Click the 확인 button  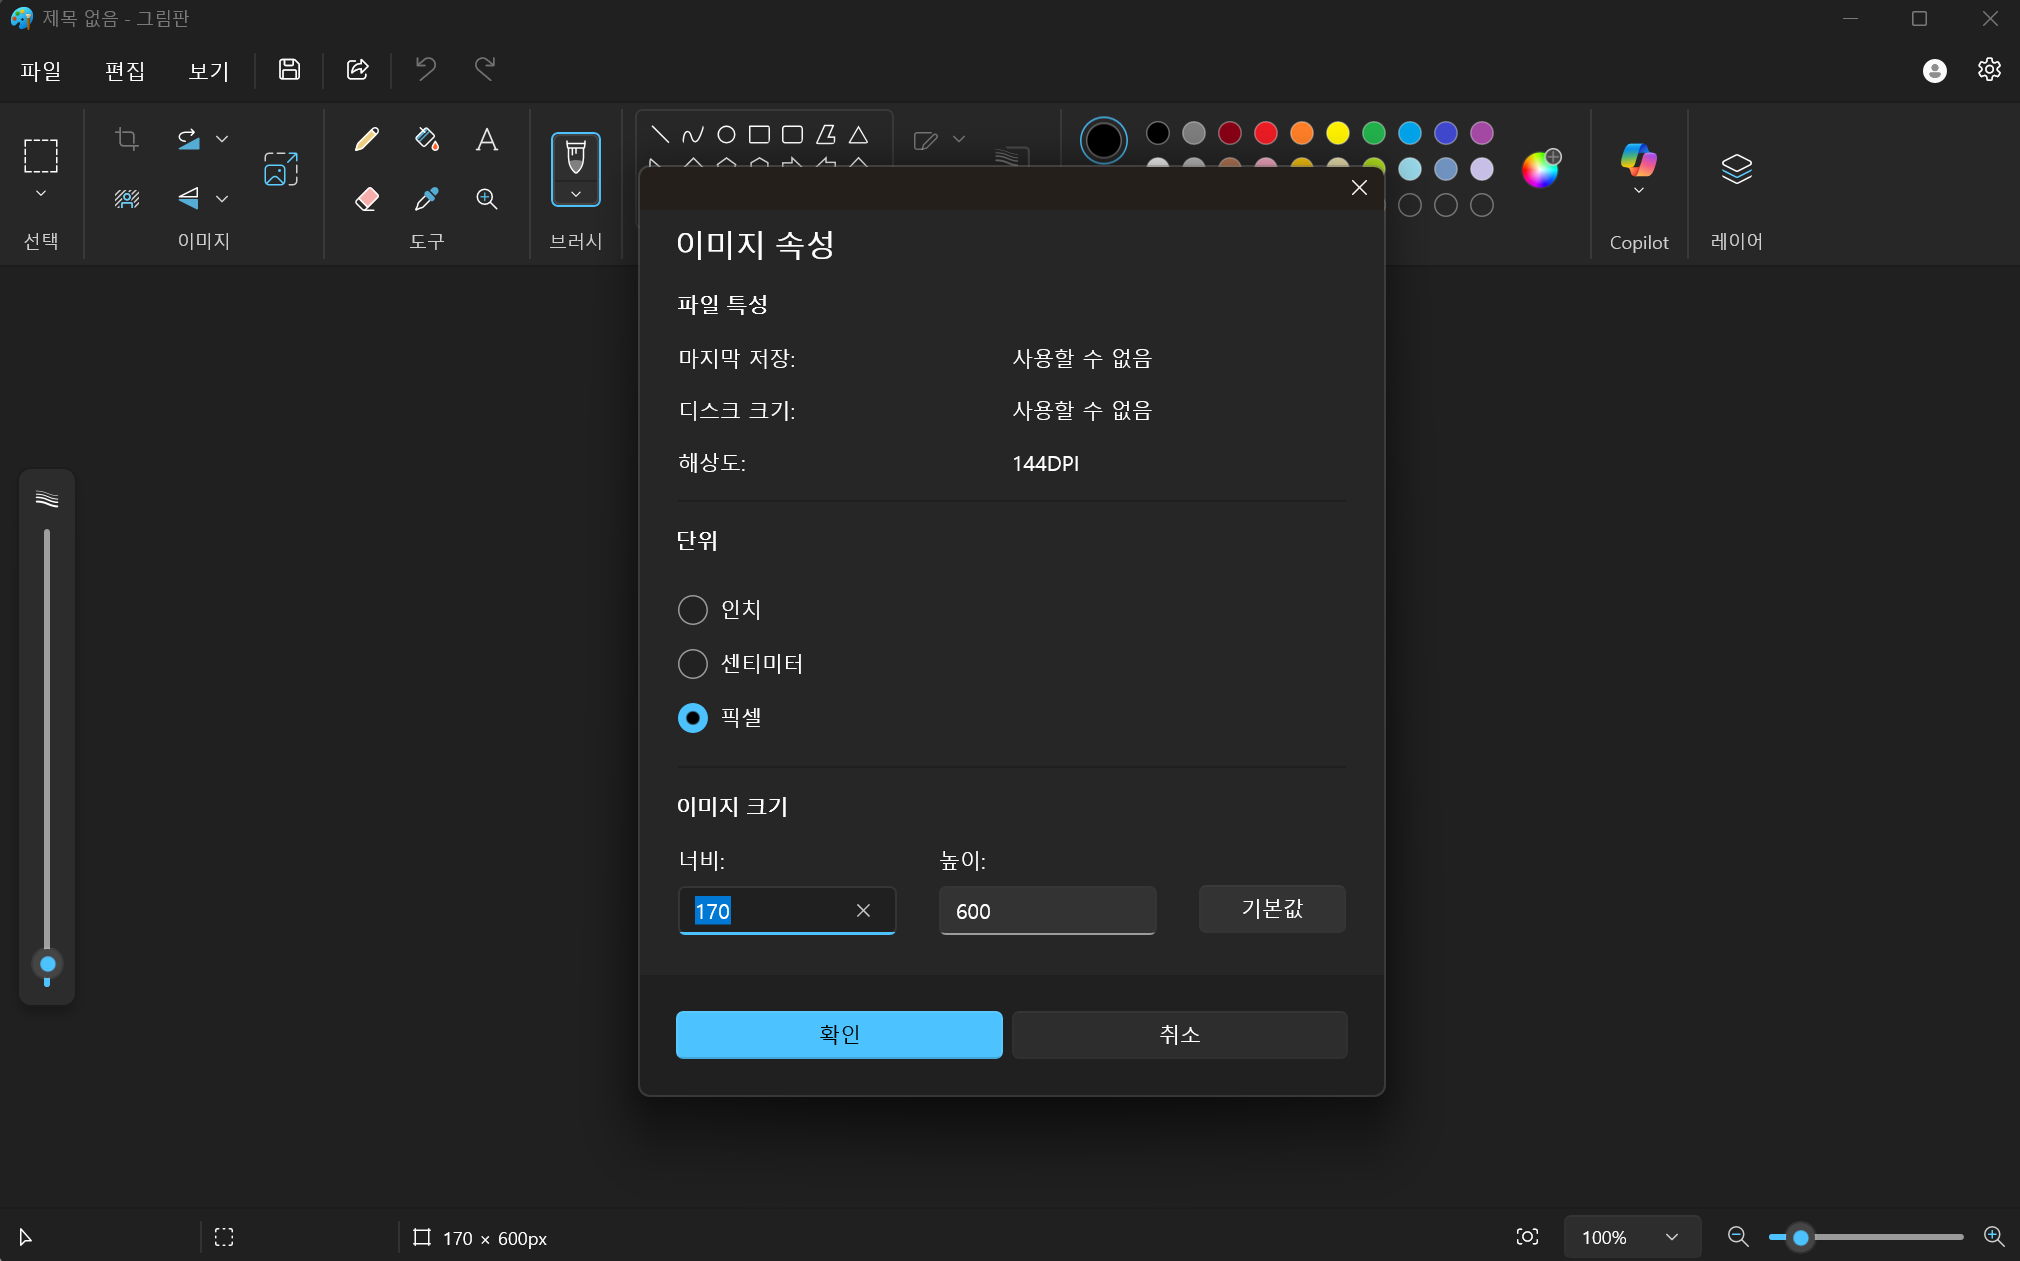839,1034
